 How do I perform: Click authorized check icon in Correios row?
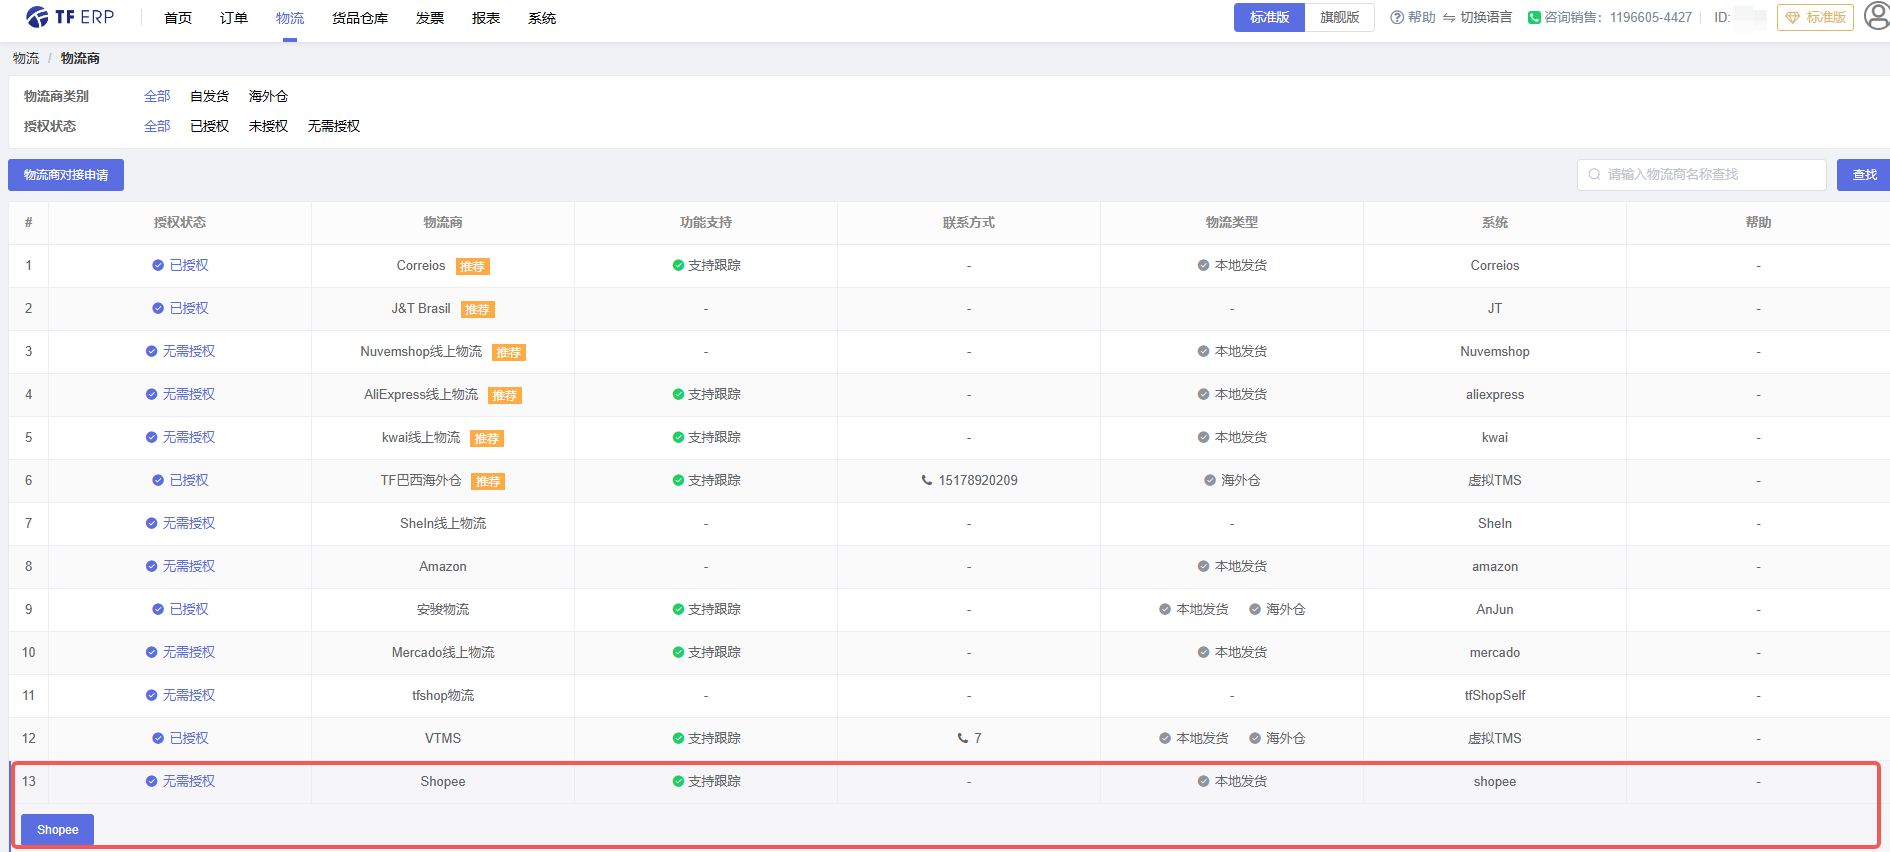(x=158, y=265)
